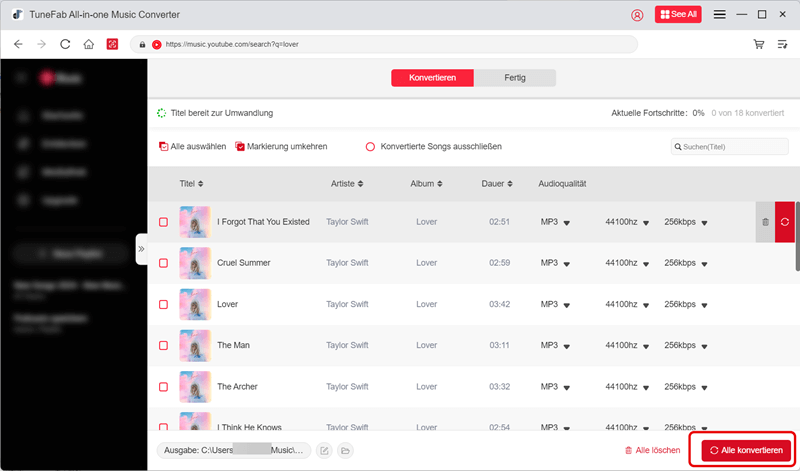
Task: Click The Archer album thumbnail
Action: click(195, 387)
